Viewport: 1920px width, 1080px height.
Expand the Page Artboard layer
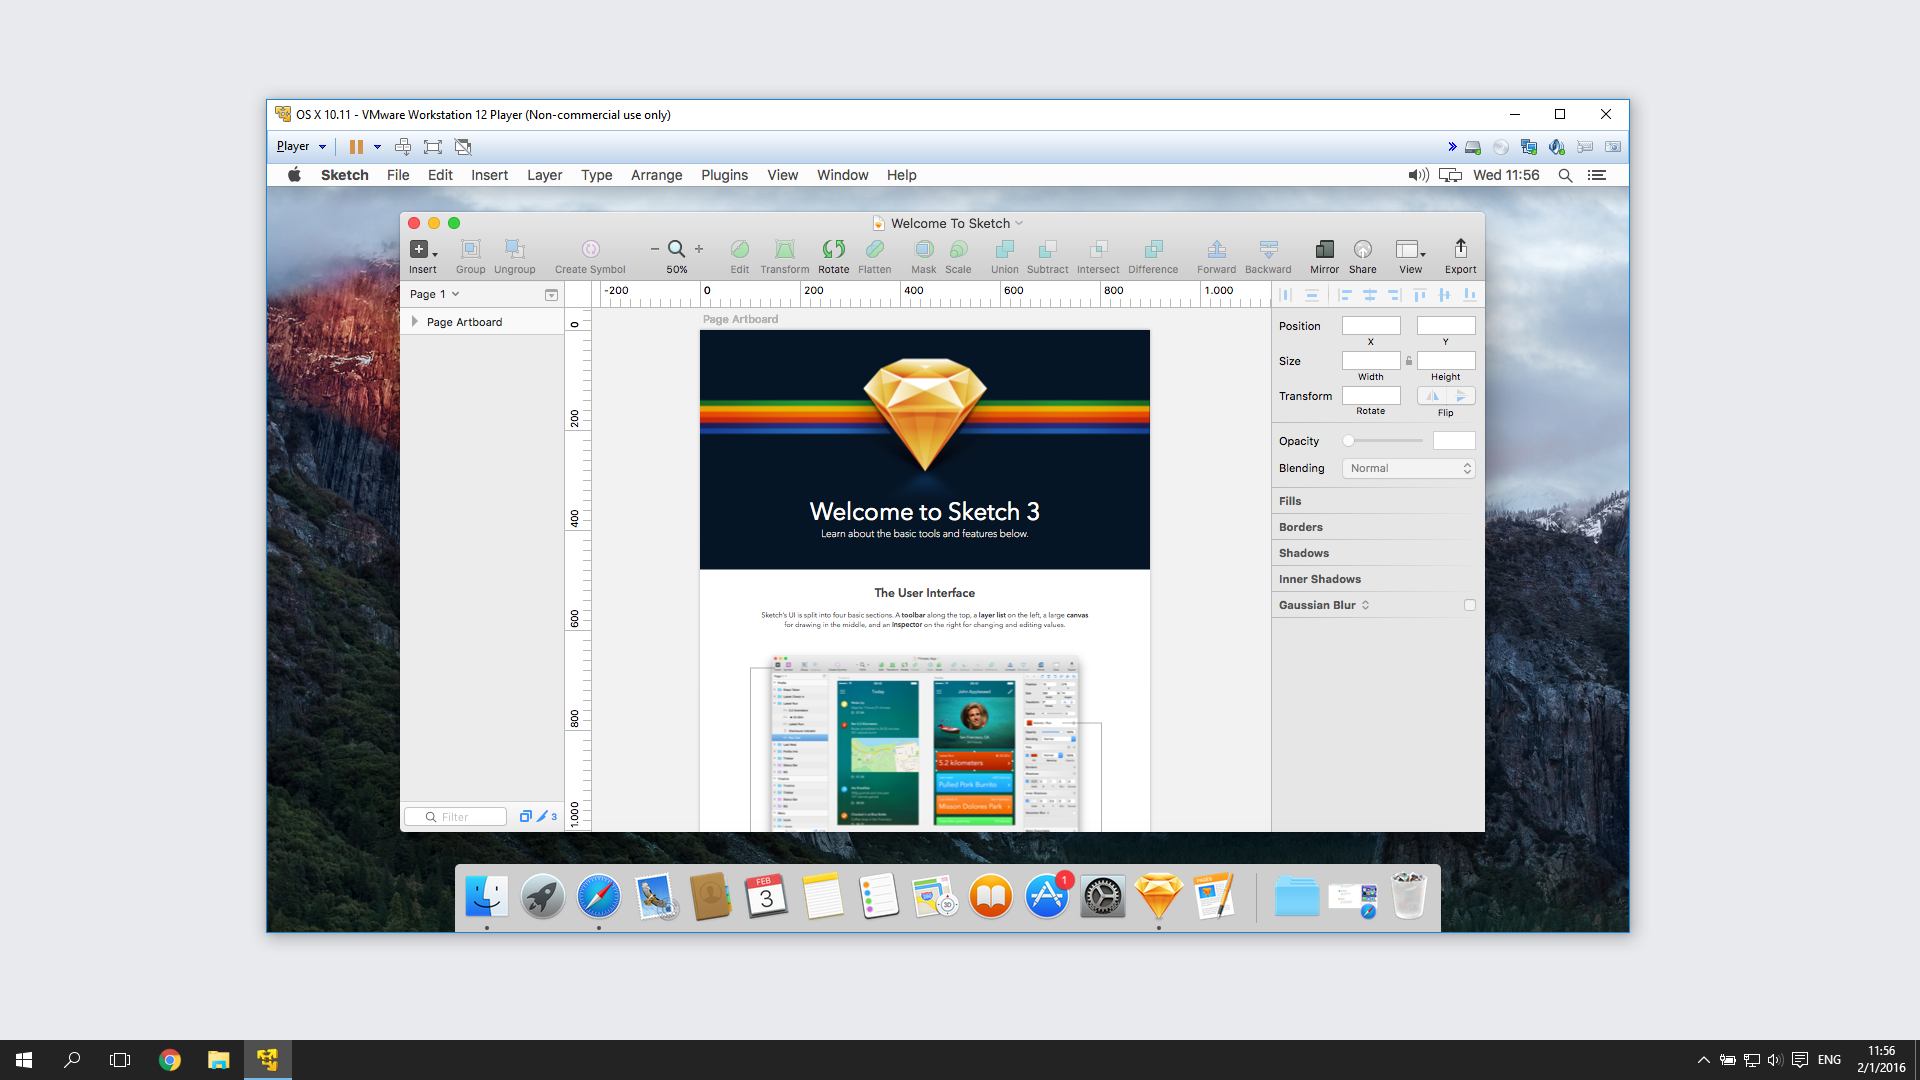[415, 320]
